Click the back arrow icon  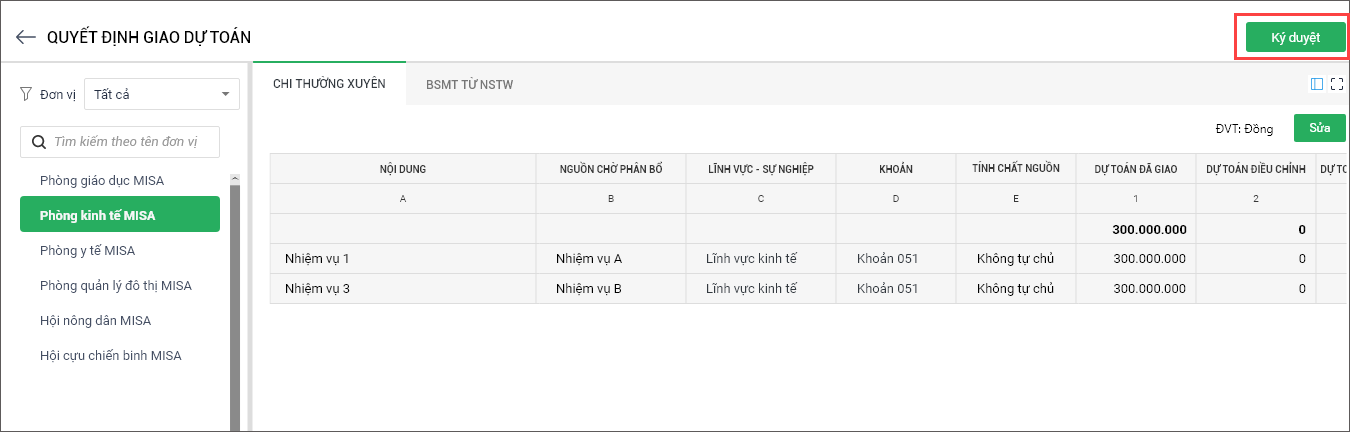[x=26, y=37]
